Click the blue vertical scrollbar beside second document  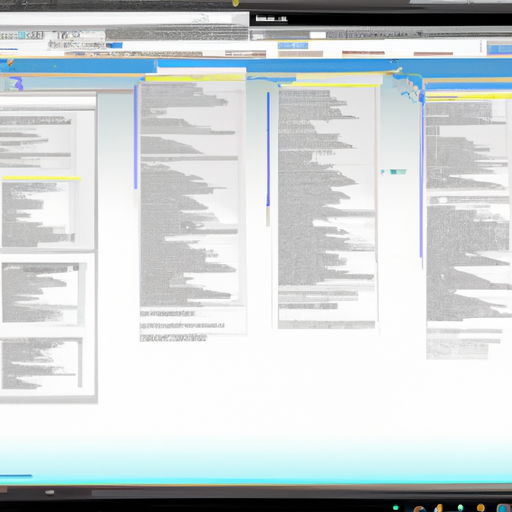pos(268,149)
